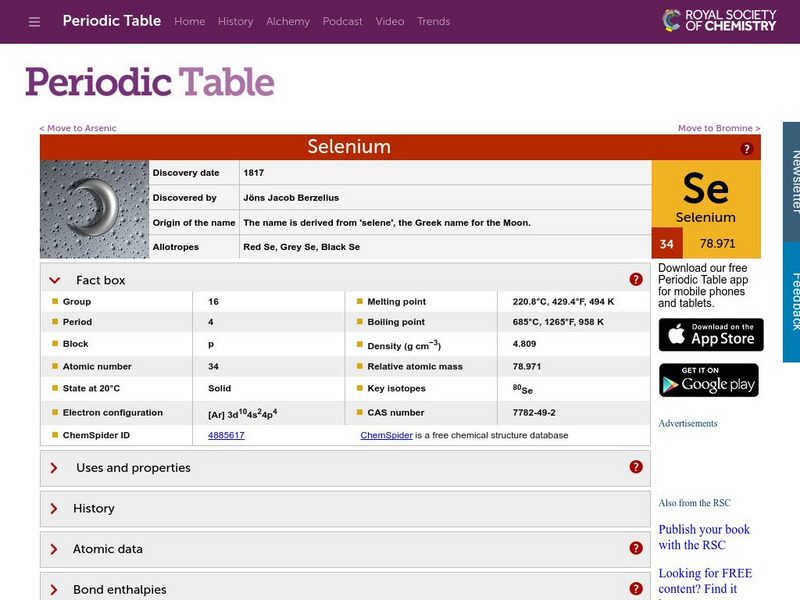Viewport: 800px width, 600px height.
Task: Click the History section question mark
Action: coord(636,508)
